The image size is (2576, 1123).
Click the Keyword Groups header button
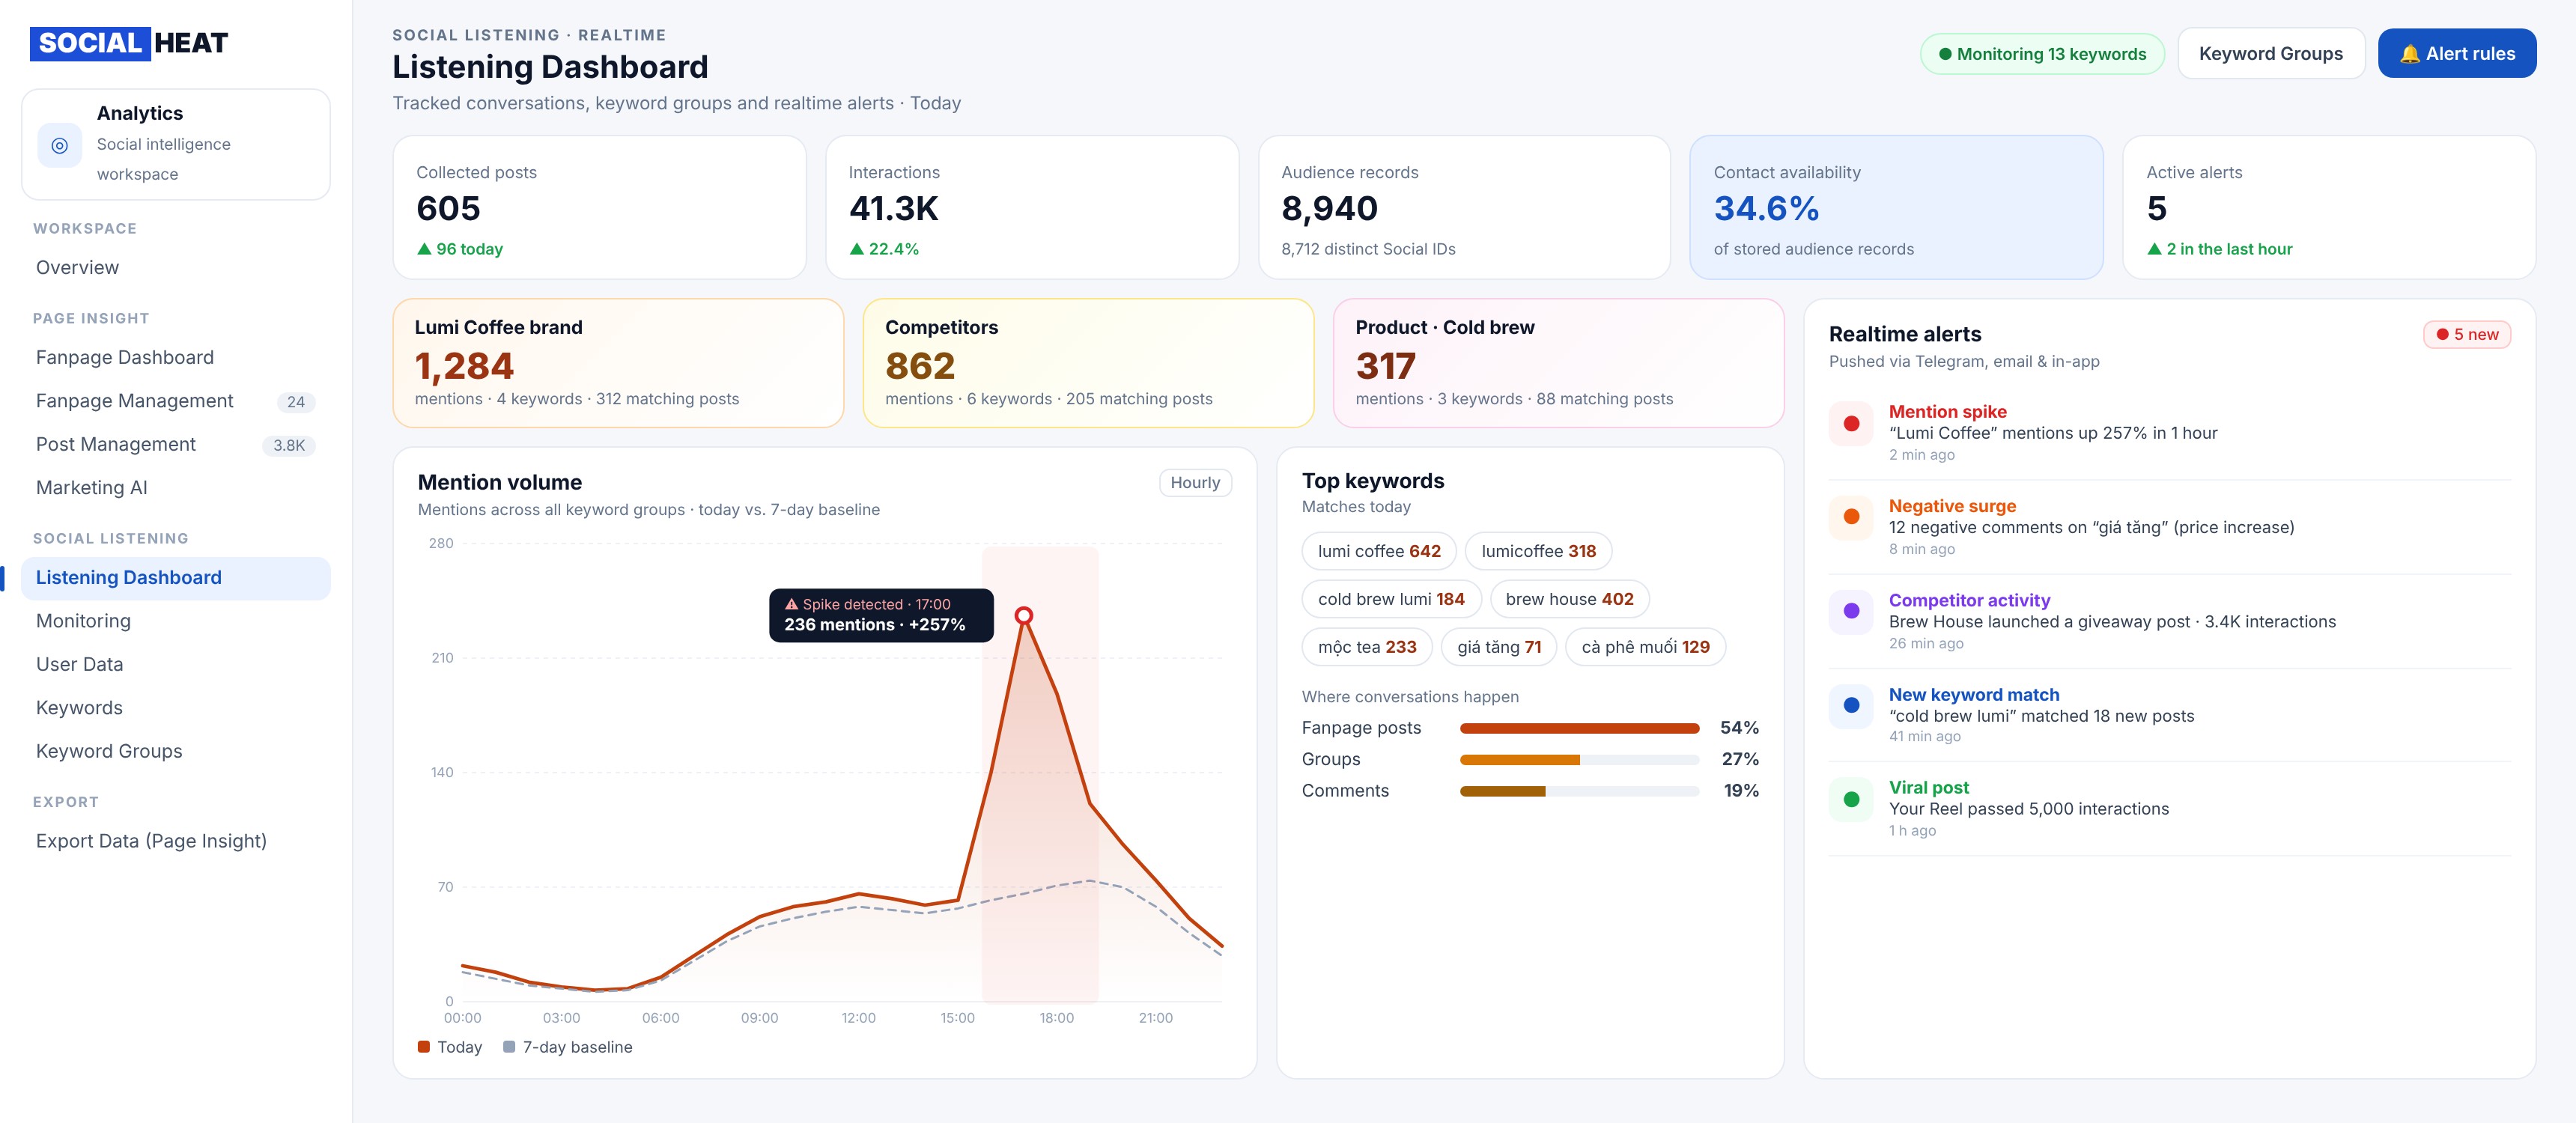[2270, 54]
